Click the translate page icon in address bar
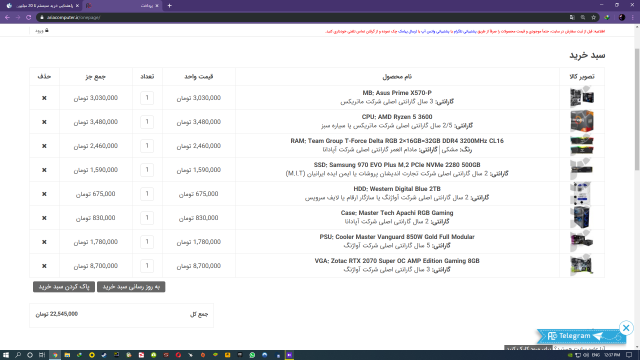Screen dimensions: 640x360 click(572, 17)
